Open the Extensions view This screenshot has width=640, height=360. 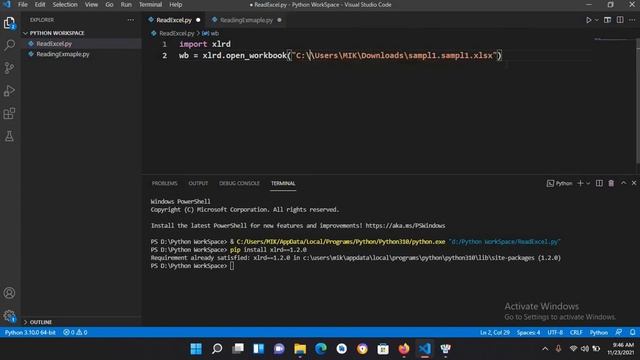[9, 113]
